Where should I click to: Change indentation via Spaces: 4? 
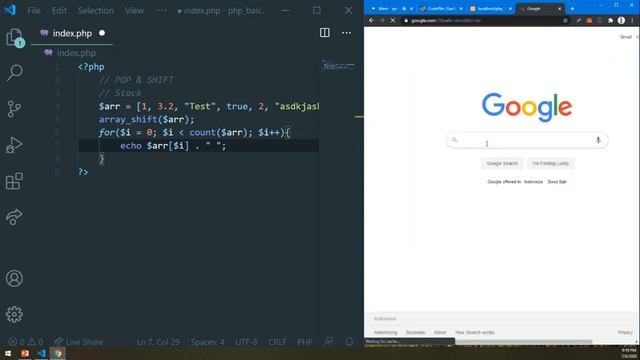pyautogui.click(x=207, y=342)
